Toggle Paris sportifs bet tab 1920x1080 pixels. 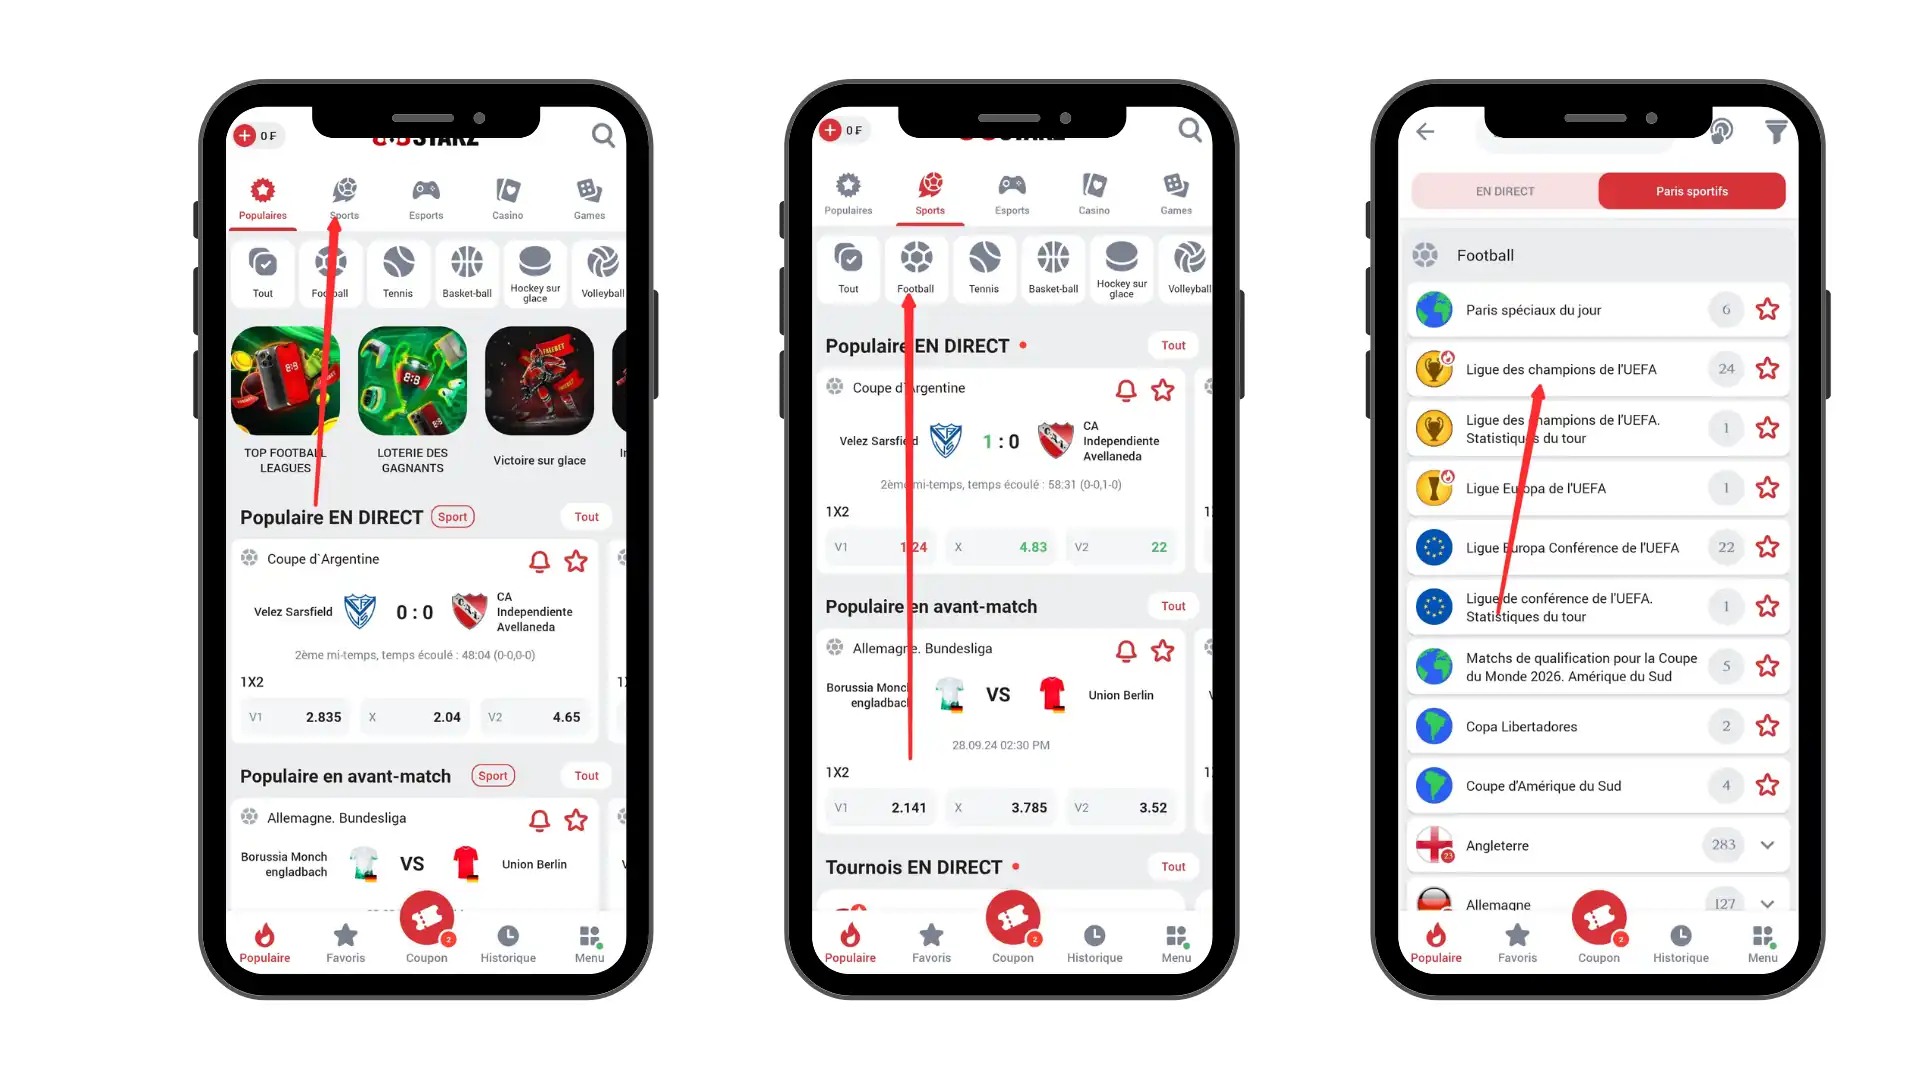(x=1692, y=191)
